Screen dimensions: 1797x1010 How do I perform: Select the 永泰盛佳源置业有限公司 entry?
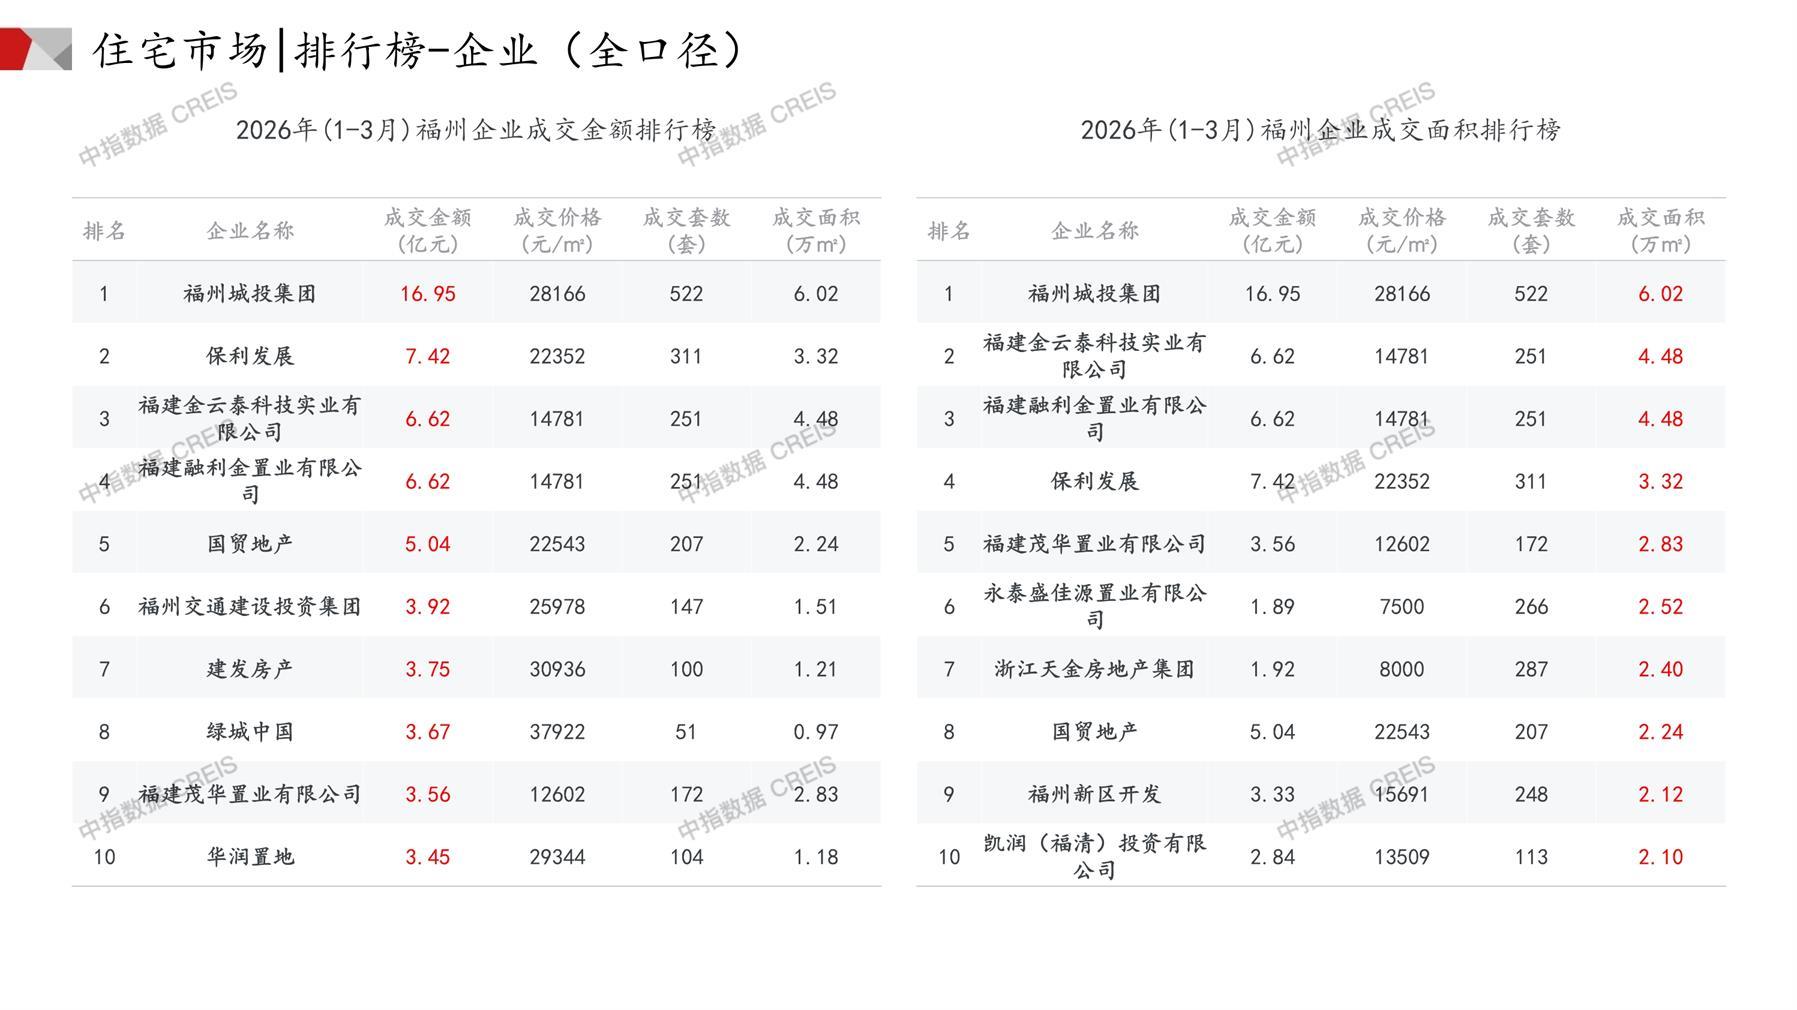coord(1094,606)
